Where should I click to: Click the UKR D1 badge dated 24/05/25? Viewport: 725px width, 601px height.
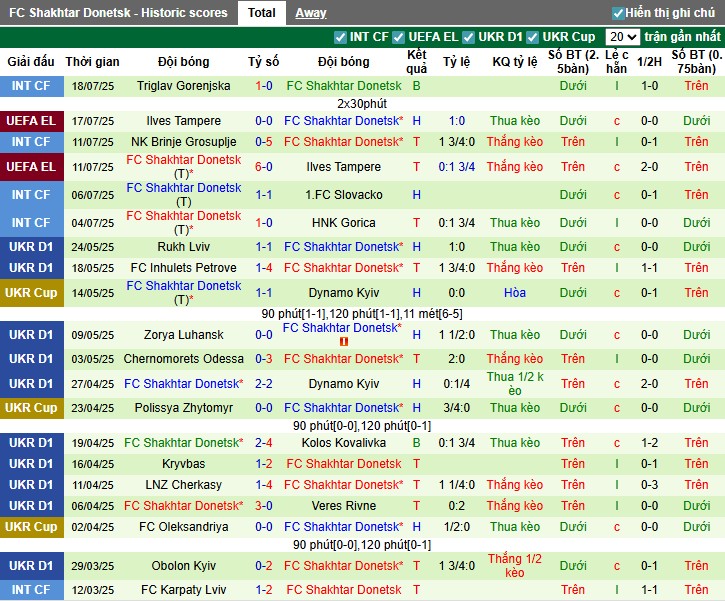pos(30,247)
